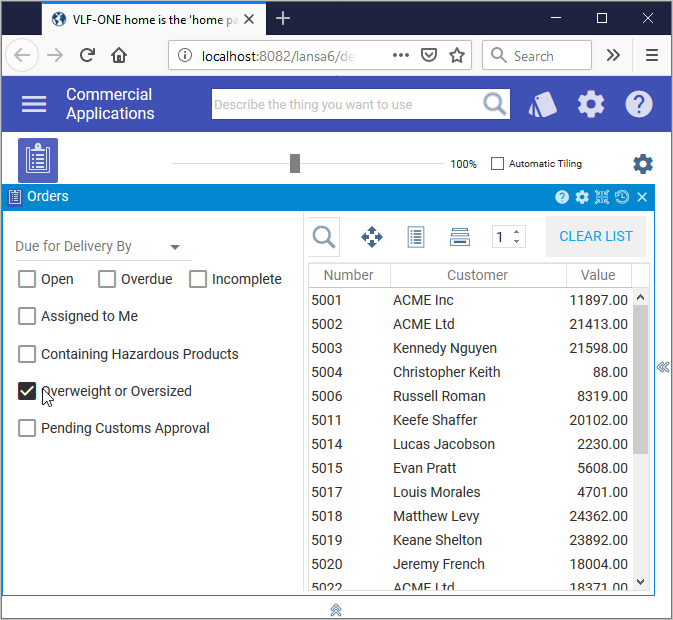This screenshot has width=673, height=620.
Task: Open the settings gear in blue header
Action: click(591, 104)
